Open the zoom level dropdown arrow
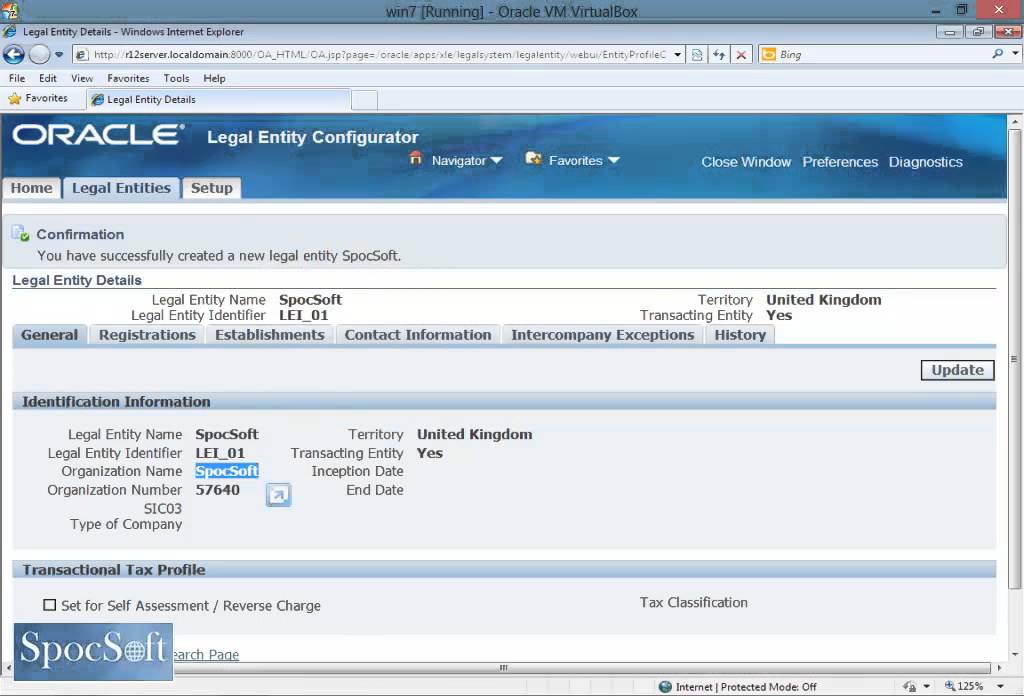Screen dimensions: 1024x696 click(1000, 686)
